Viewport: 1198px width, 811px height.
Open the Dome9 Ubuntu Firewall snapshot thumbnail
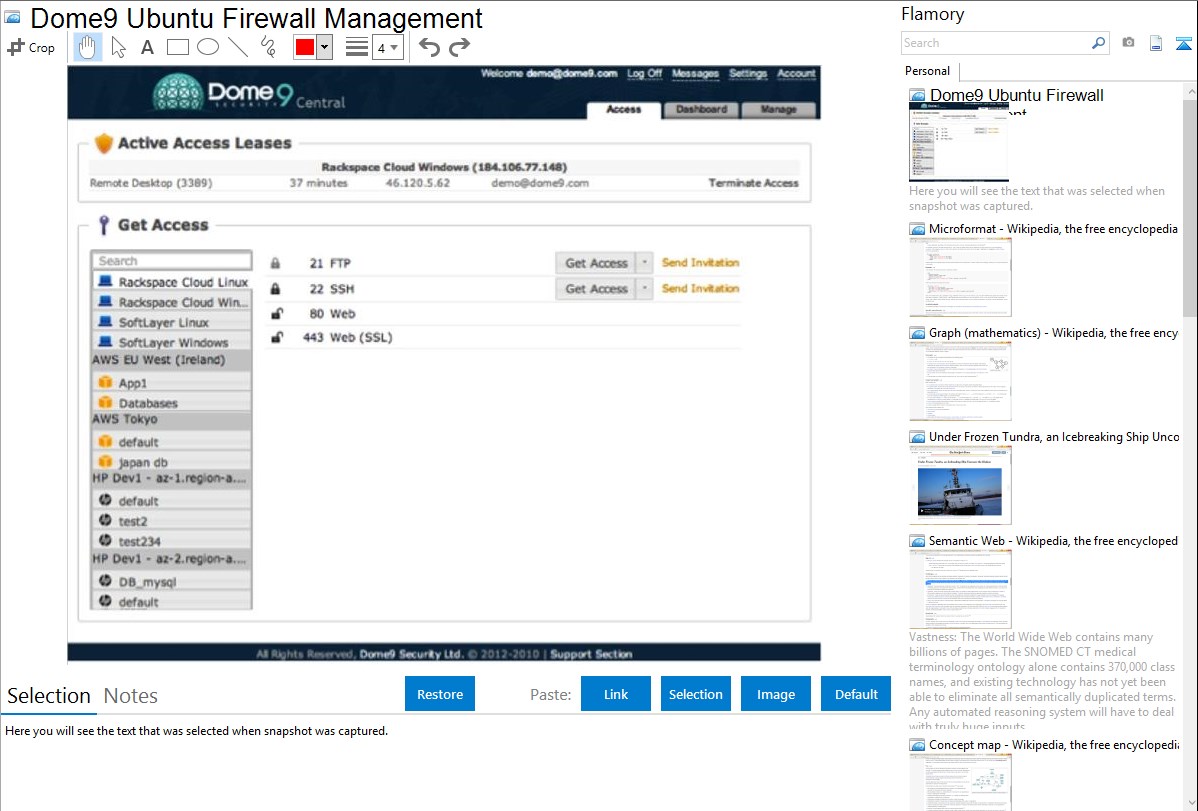959,142
